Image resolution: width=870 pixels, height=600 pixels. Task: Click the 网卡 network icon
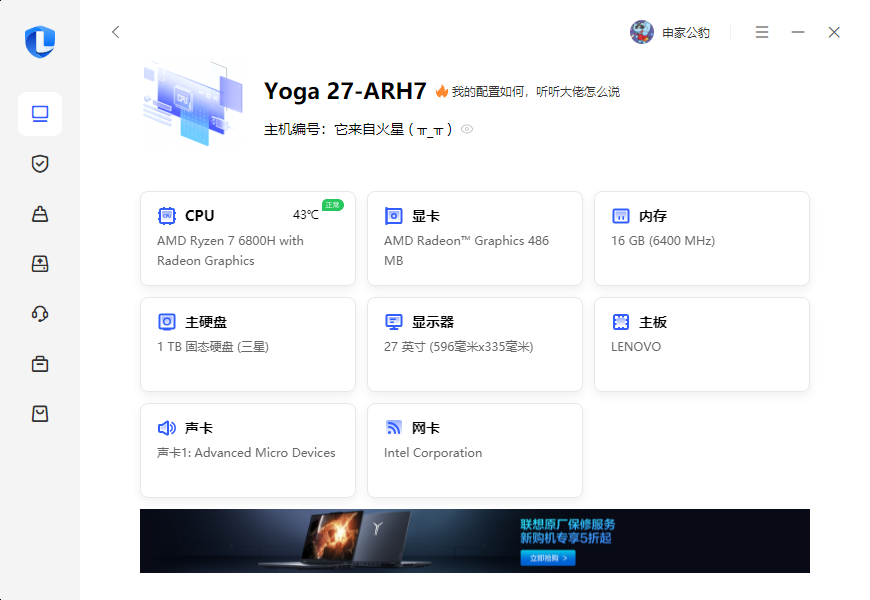394,427
